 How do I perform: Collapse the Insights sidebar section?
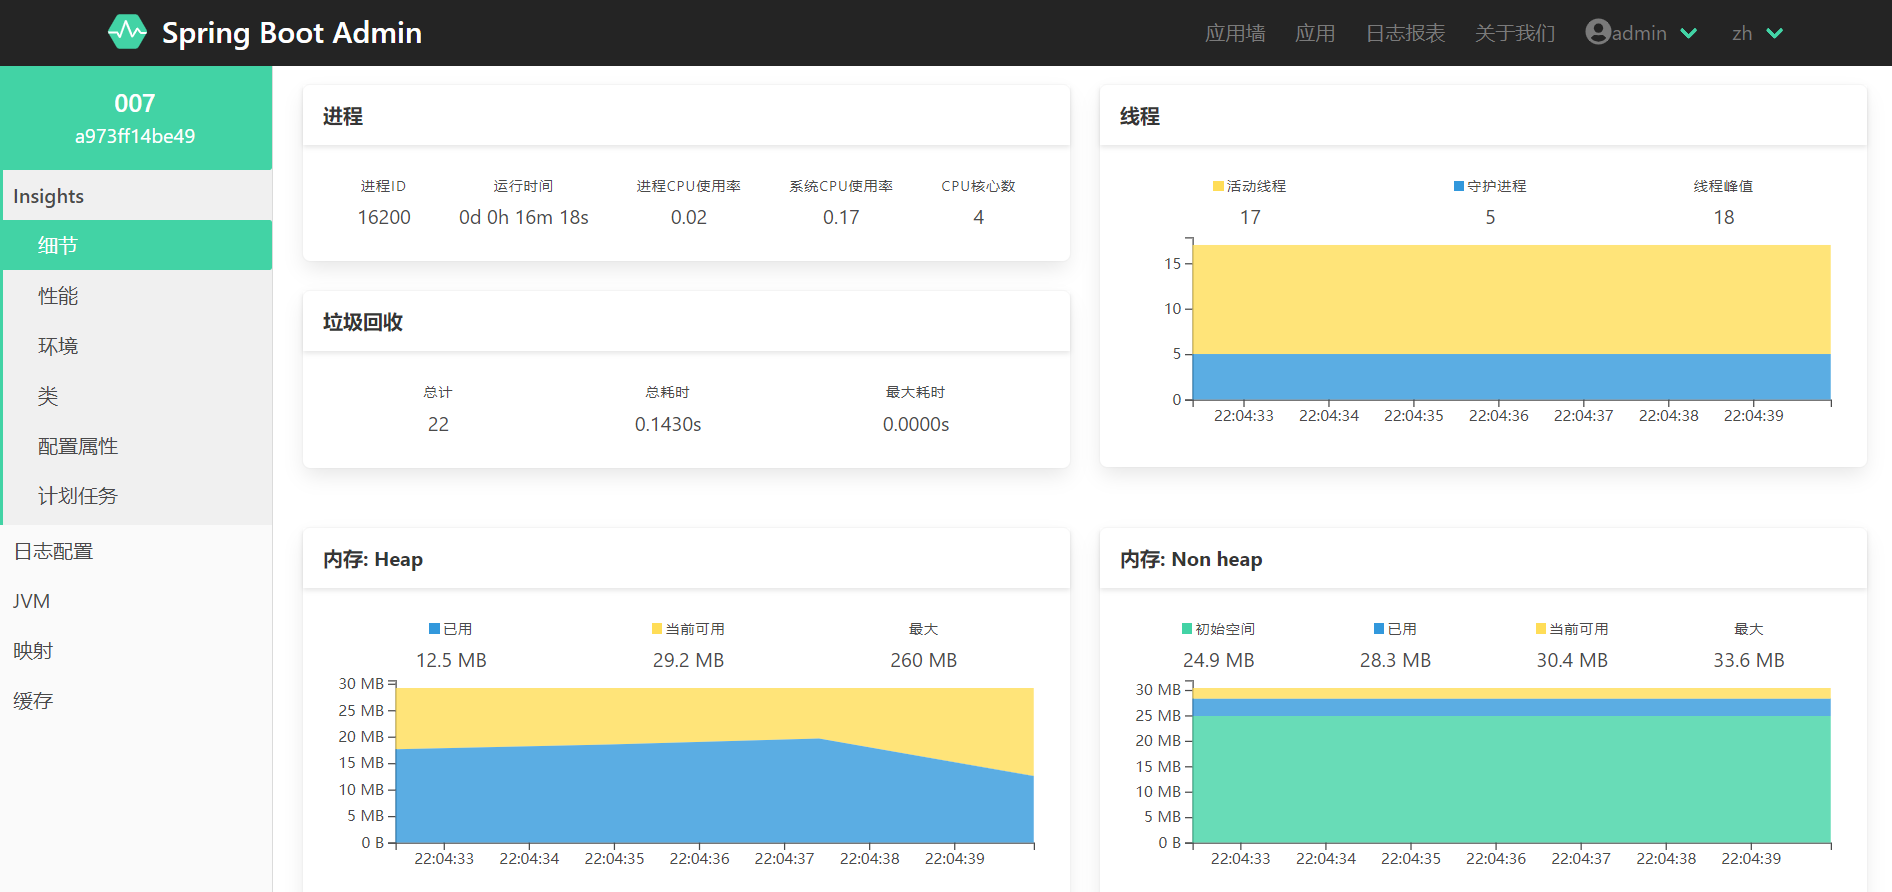[136, 196]
